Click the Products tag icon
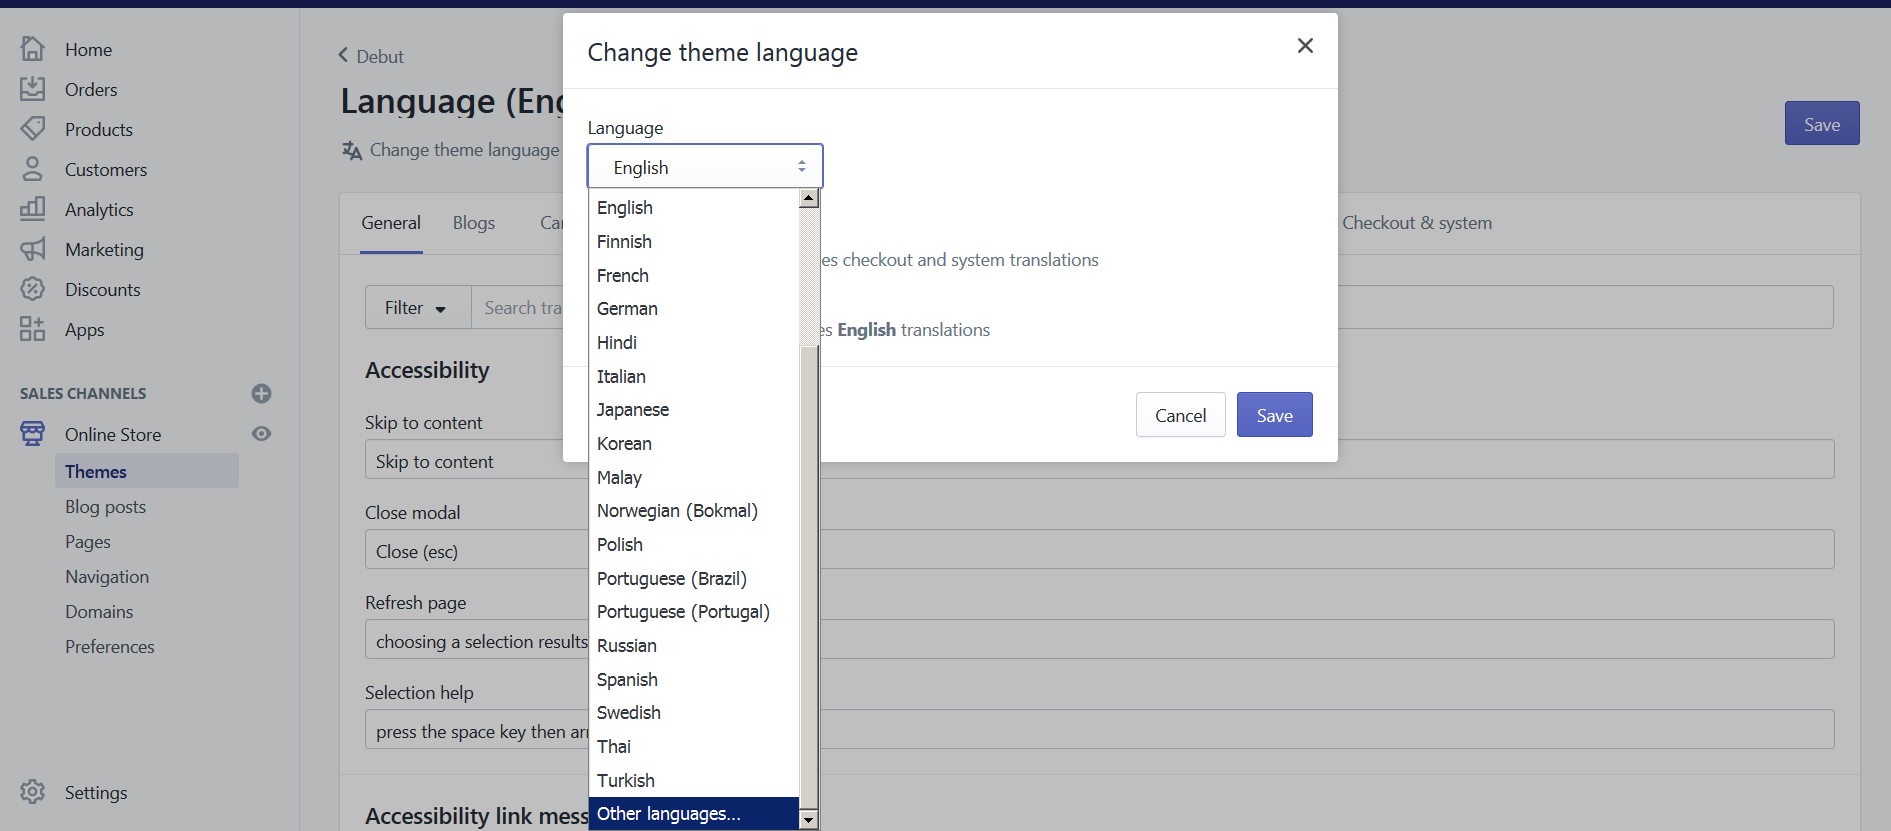1891x831 pixels. (x=32, y=129)
